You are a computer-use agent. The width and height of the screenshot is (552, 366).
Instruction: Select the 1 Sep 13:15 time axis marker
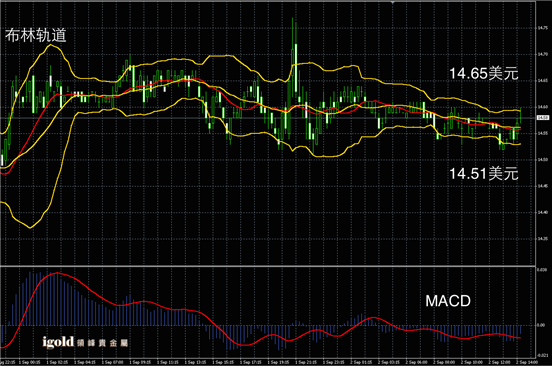pyautogui.click(x=195, y=362)
